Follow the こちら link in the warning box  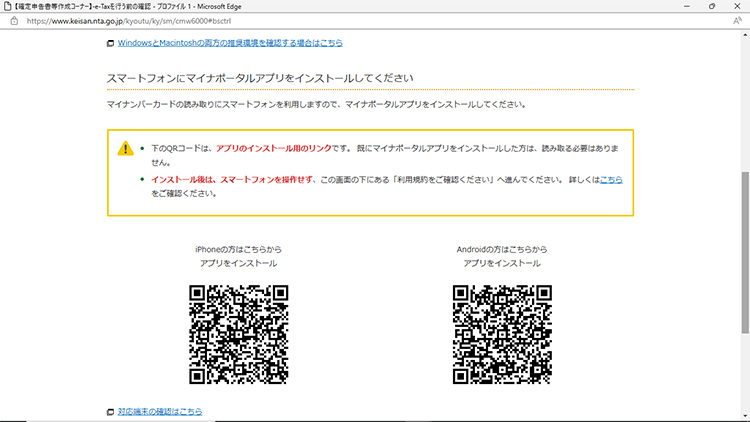click(611, 179)
